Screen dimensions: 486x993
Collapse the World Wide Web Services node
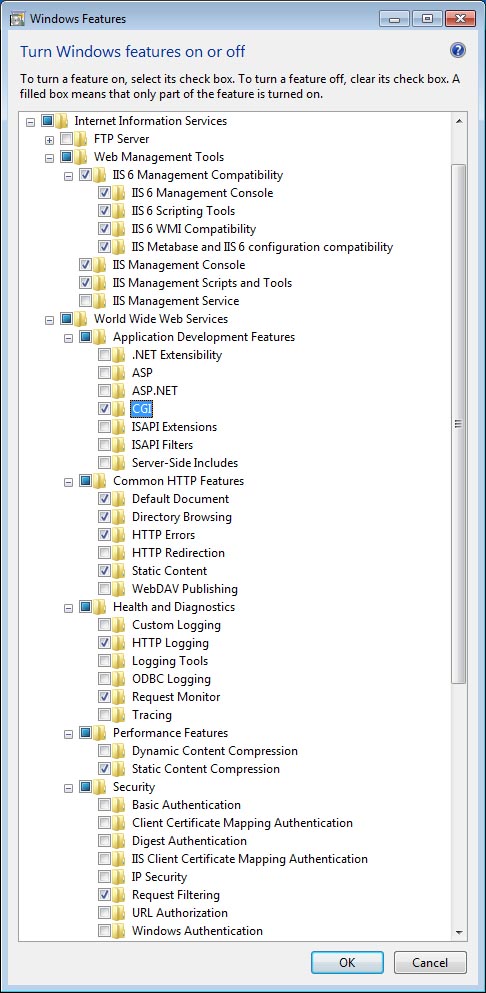coord(49,319)
